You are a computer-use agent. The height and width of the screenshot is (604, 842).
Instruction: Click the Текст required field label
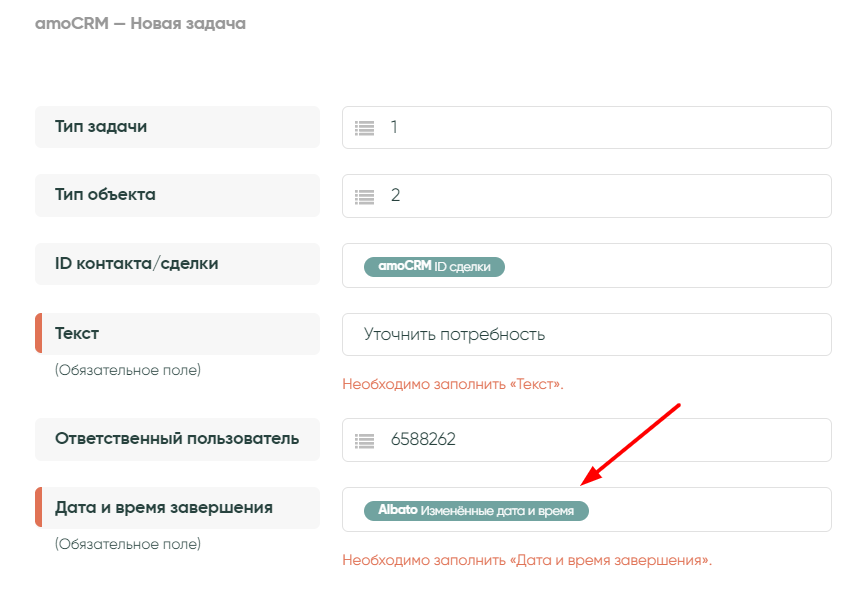pos(77,333)
